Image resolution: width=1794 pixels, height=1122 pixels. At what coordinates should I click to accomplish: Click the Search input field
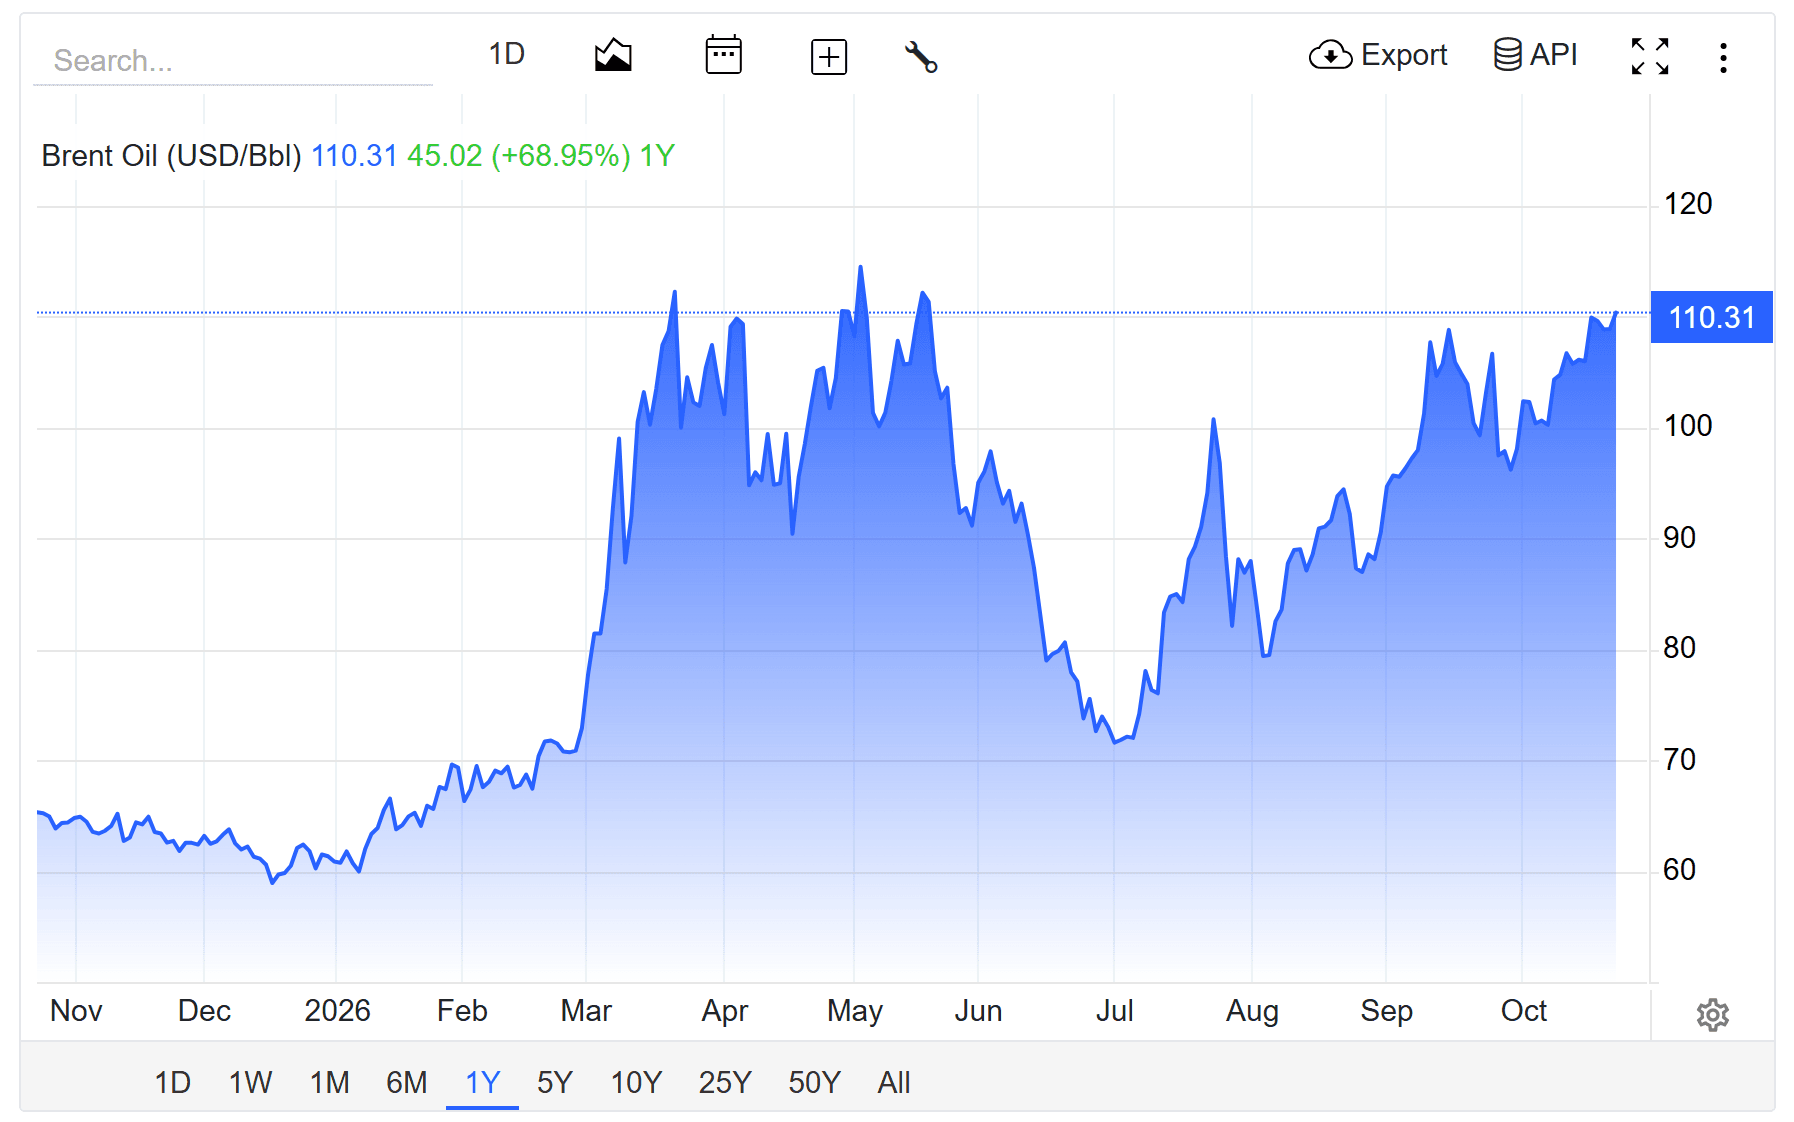[x=233, y=61]
